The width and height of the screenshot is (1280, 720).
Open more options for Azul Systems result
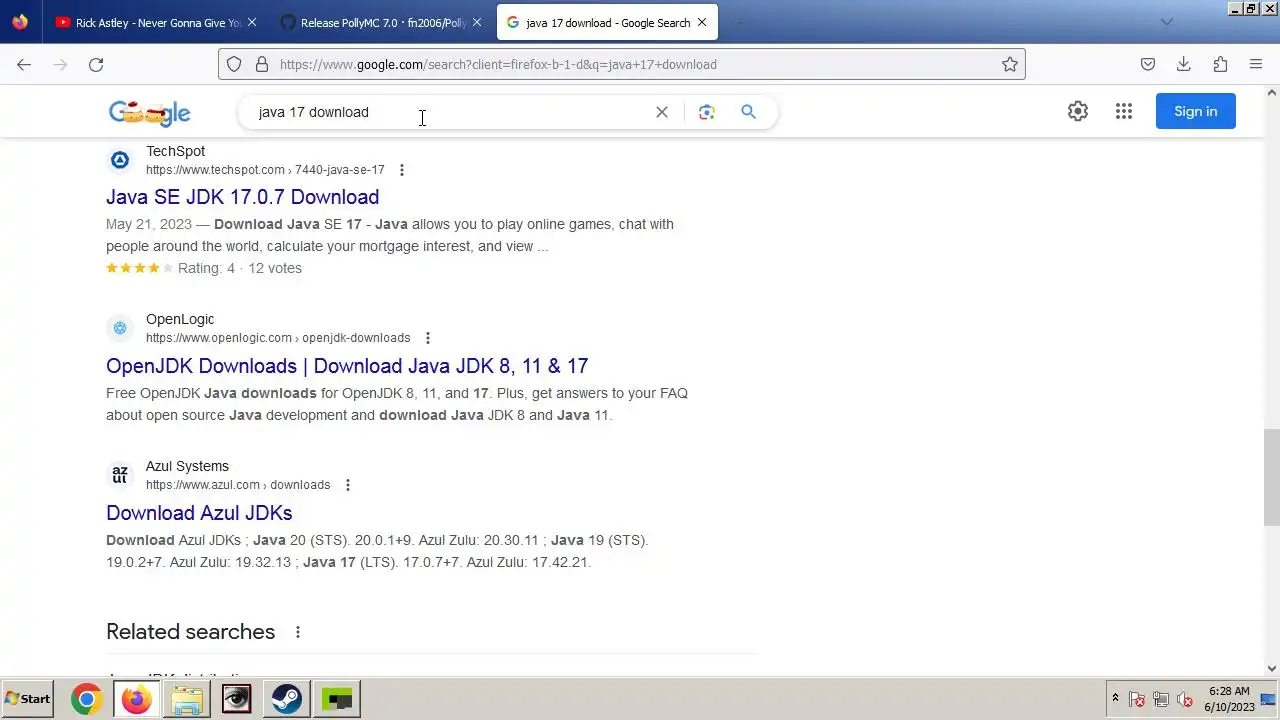click(348, 485)
